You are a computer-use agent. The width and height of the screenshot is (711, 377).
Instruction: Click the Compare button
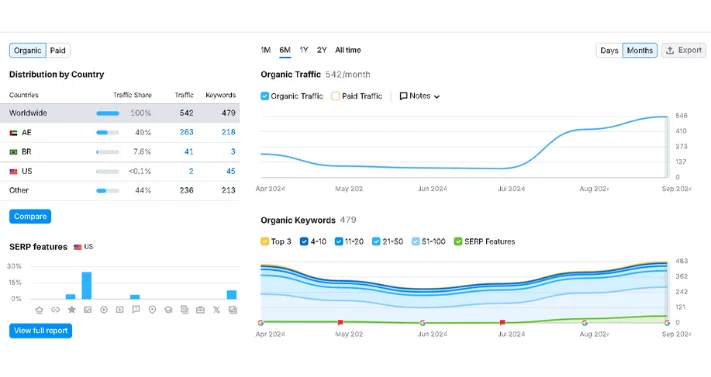tap(30, 216)
